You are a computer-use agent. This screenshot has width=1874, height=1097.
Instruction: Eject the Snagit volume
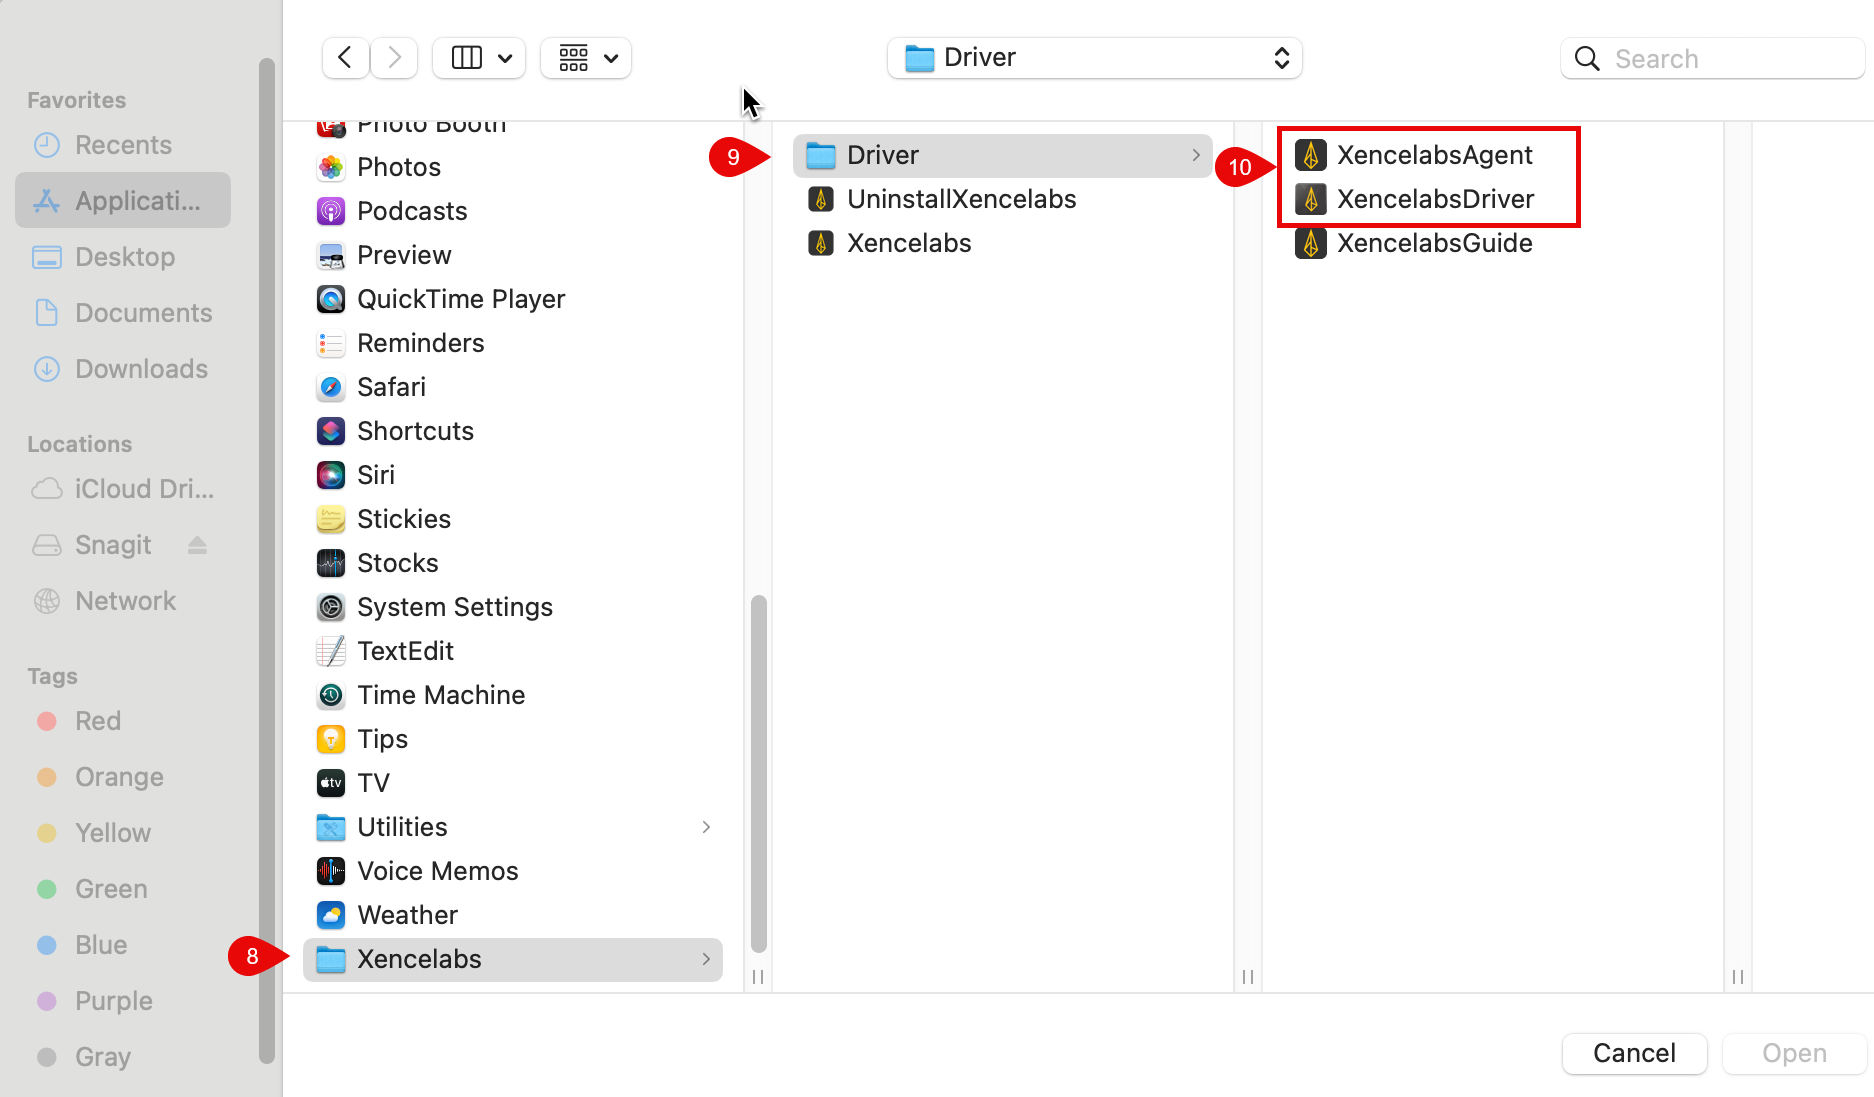pyautogui.click(x=197, y=545)
